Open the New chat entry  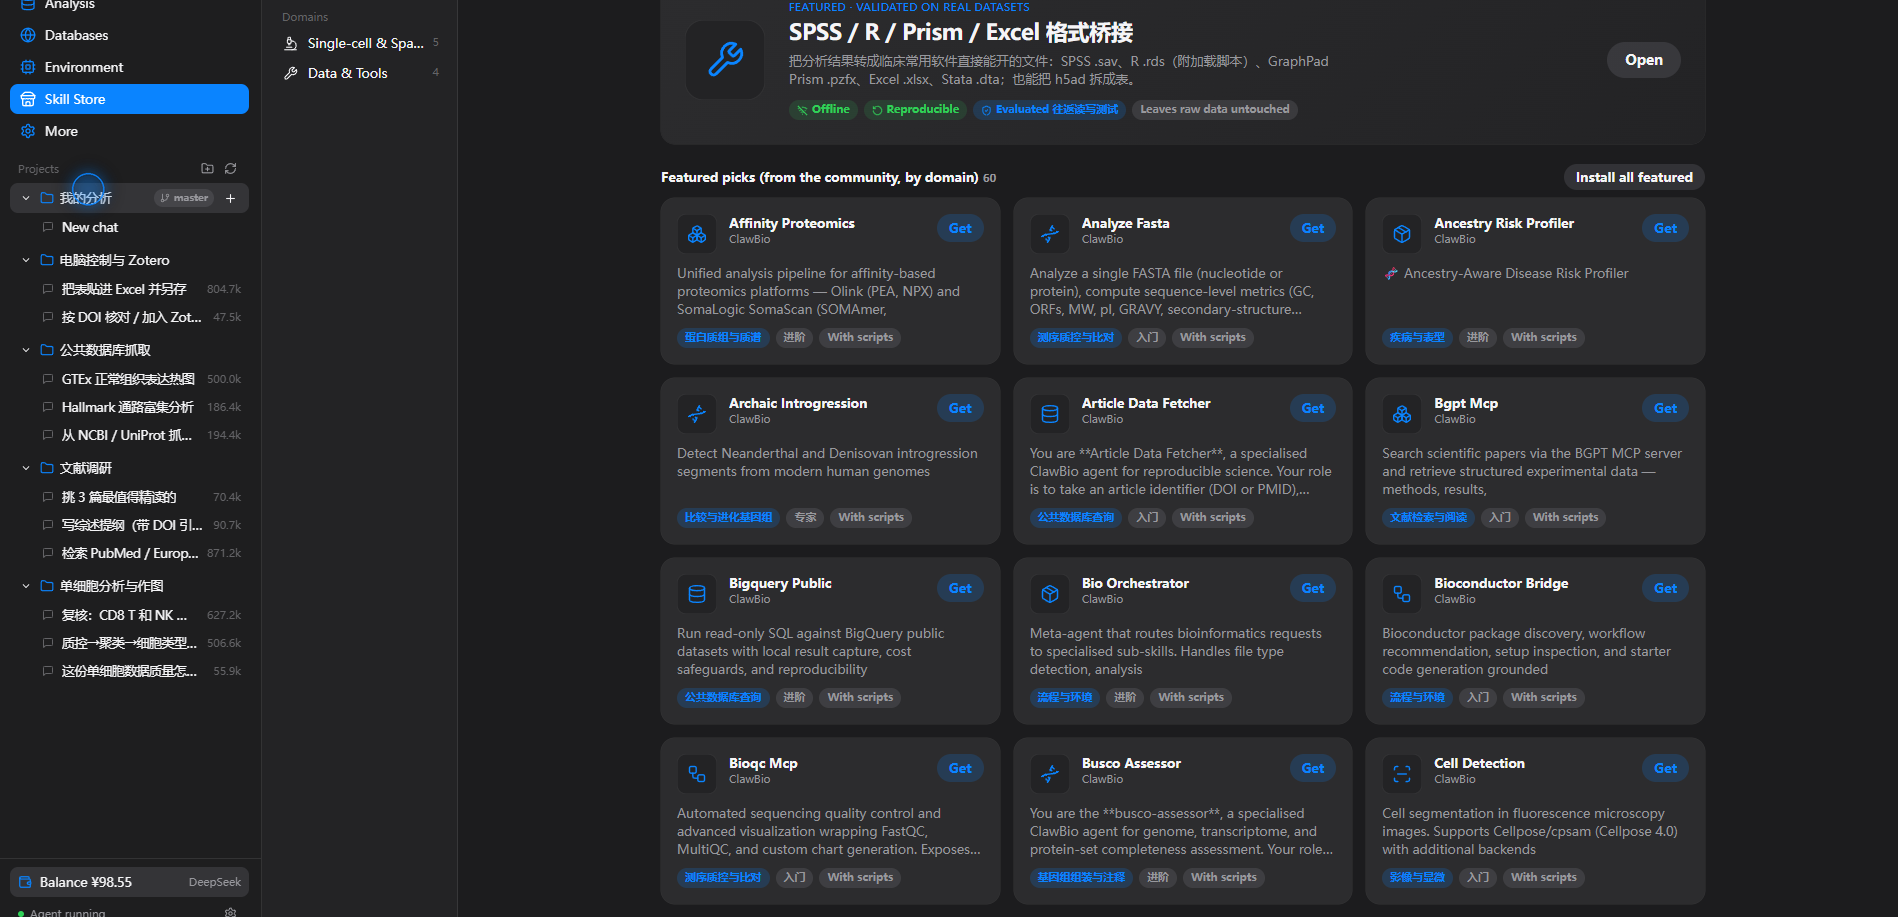coord(141,227)
